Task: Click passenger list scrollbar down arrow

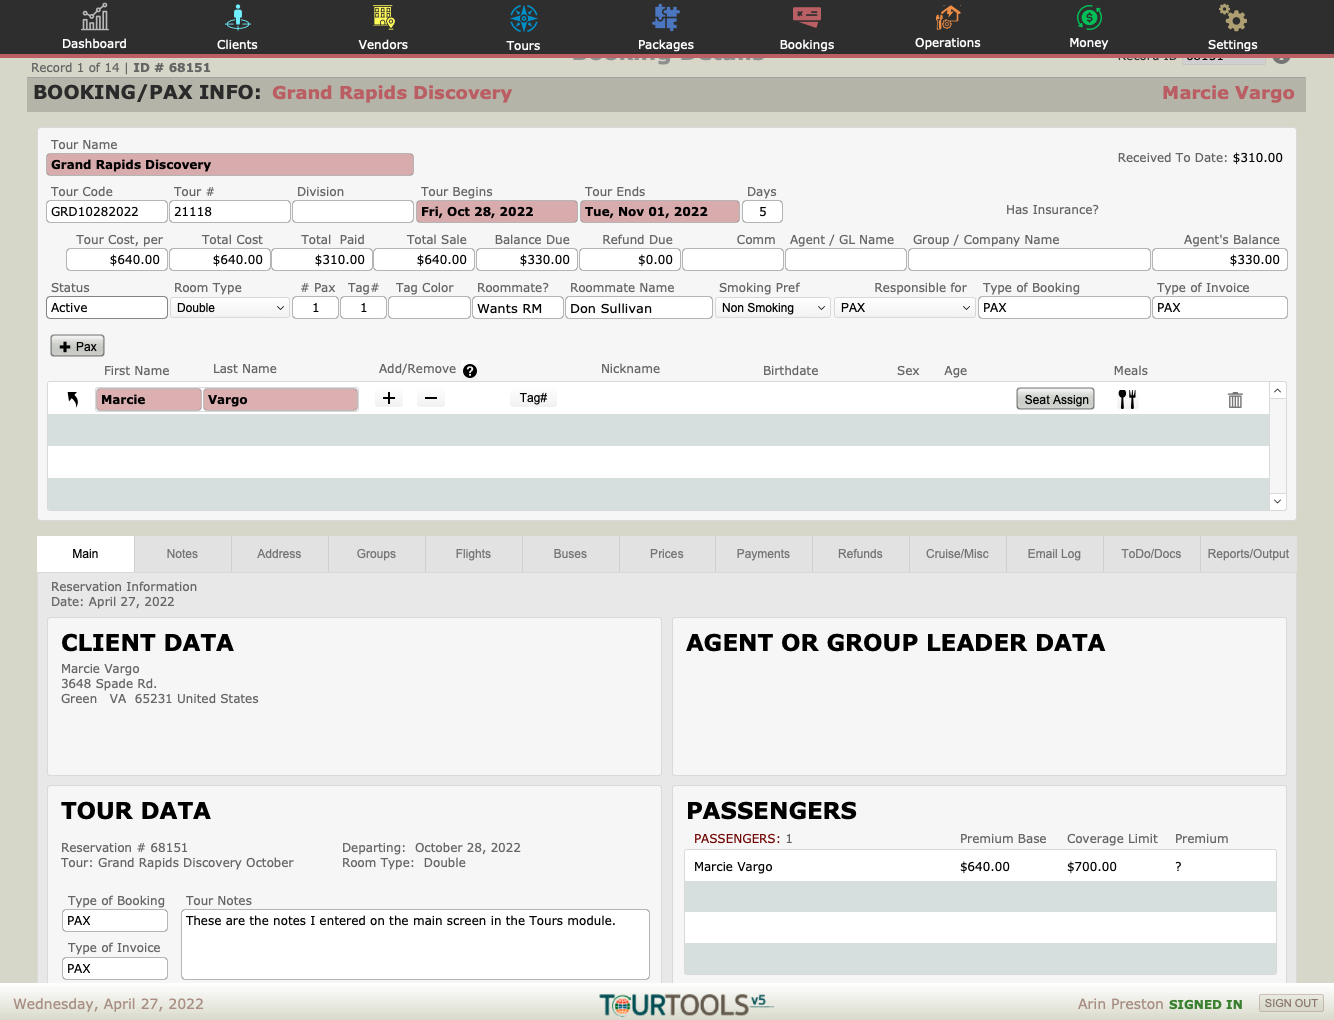Action: (1278, 501)
